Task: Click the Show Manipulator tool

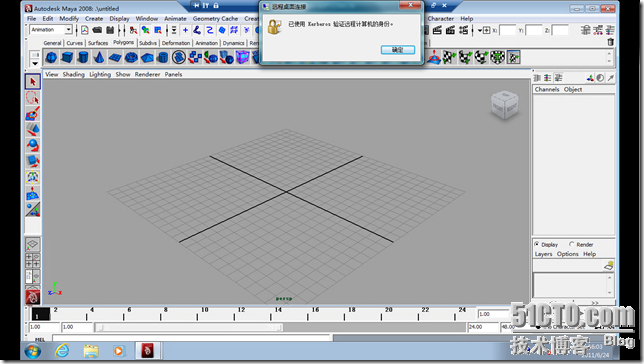Action: point(33,210)
